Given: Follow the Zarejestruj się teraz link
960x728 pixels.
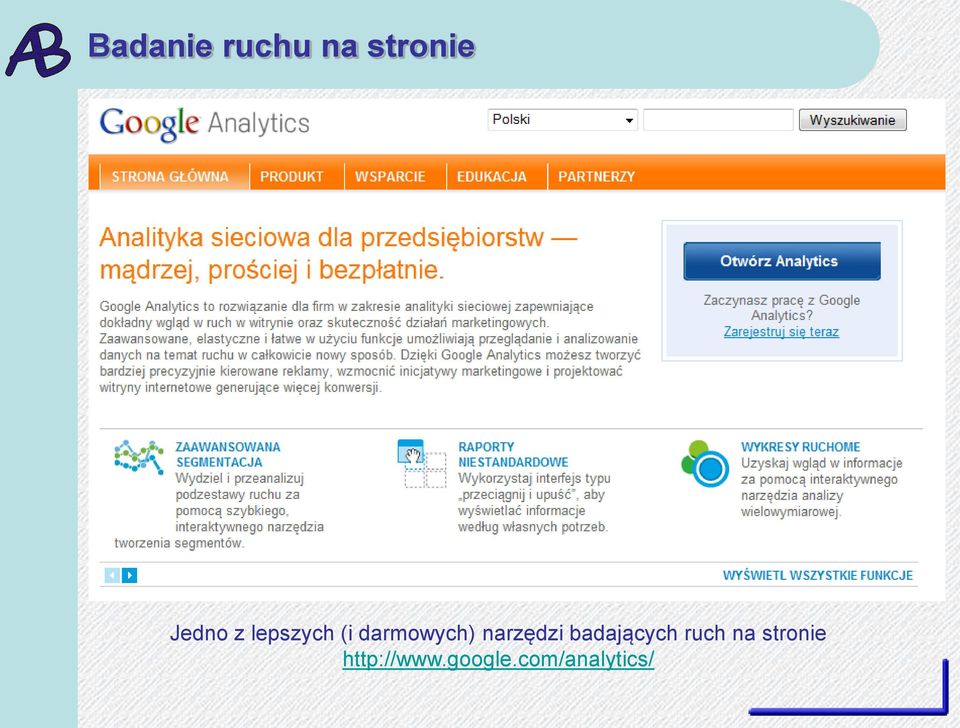Looking at the screenshot, I should pos(781,332).
